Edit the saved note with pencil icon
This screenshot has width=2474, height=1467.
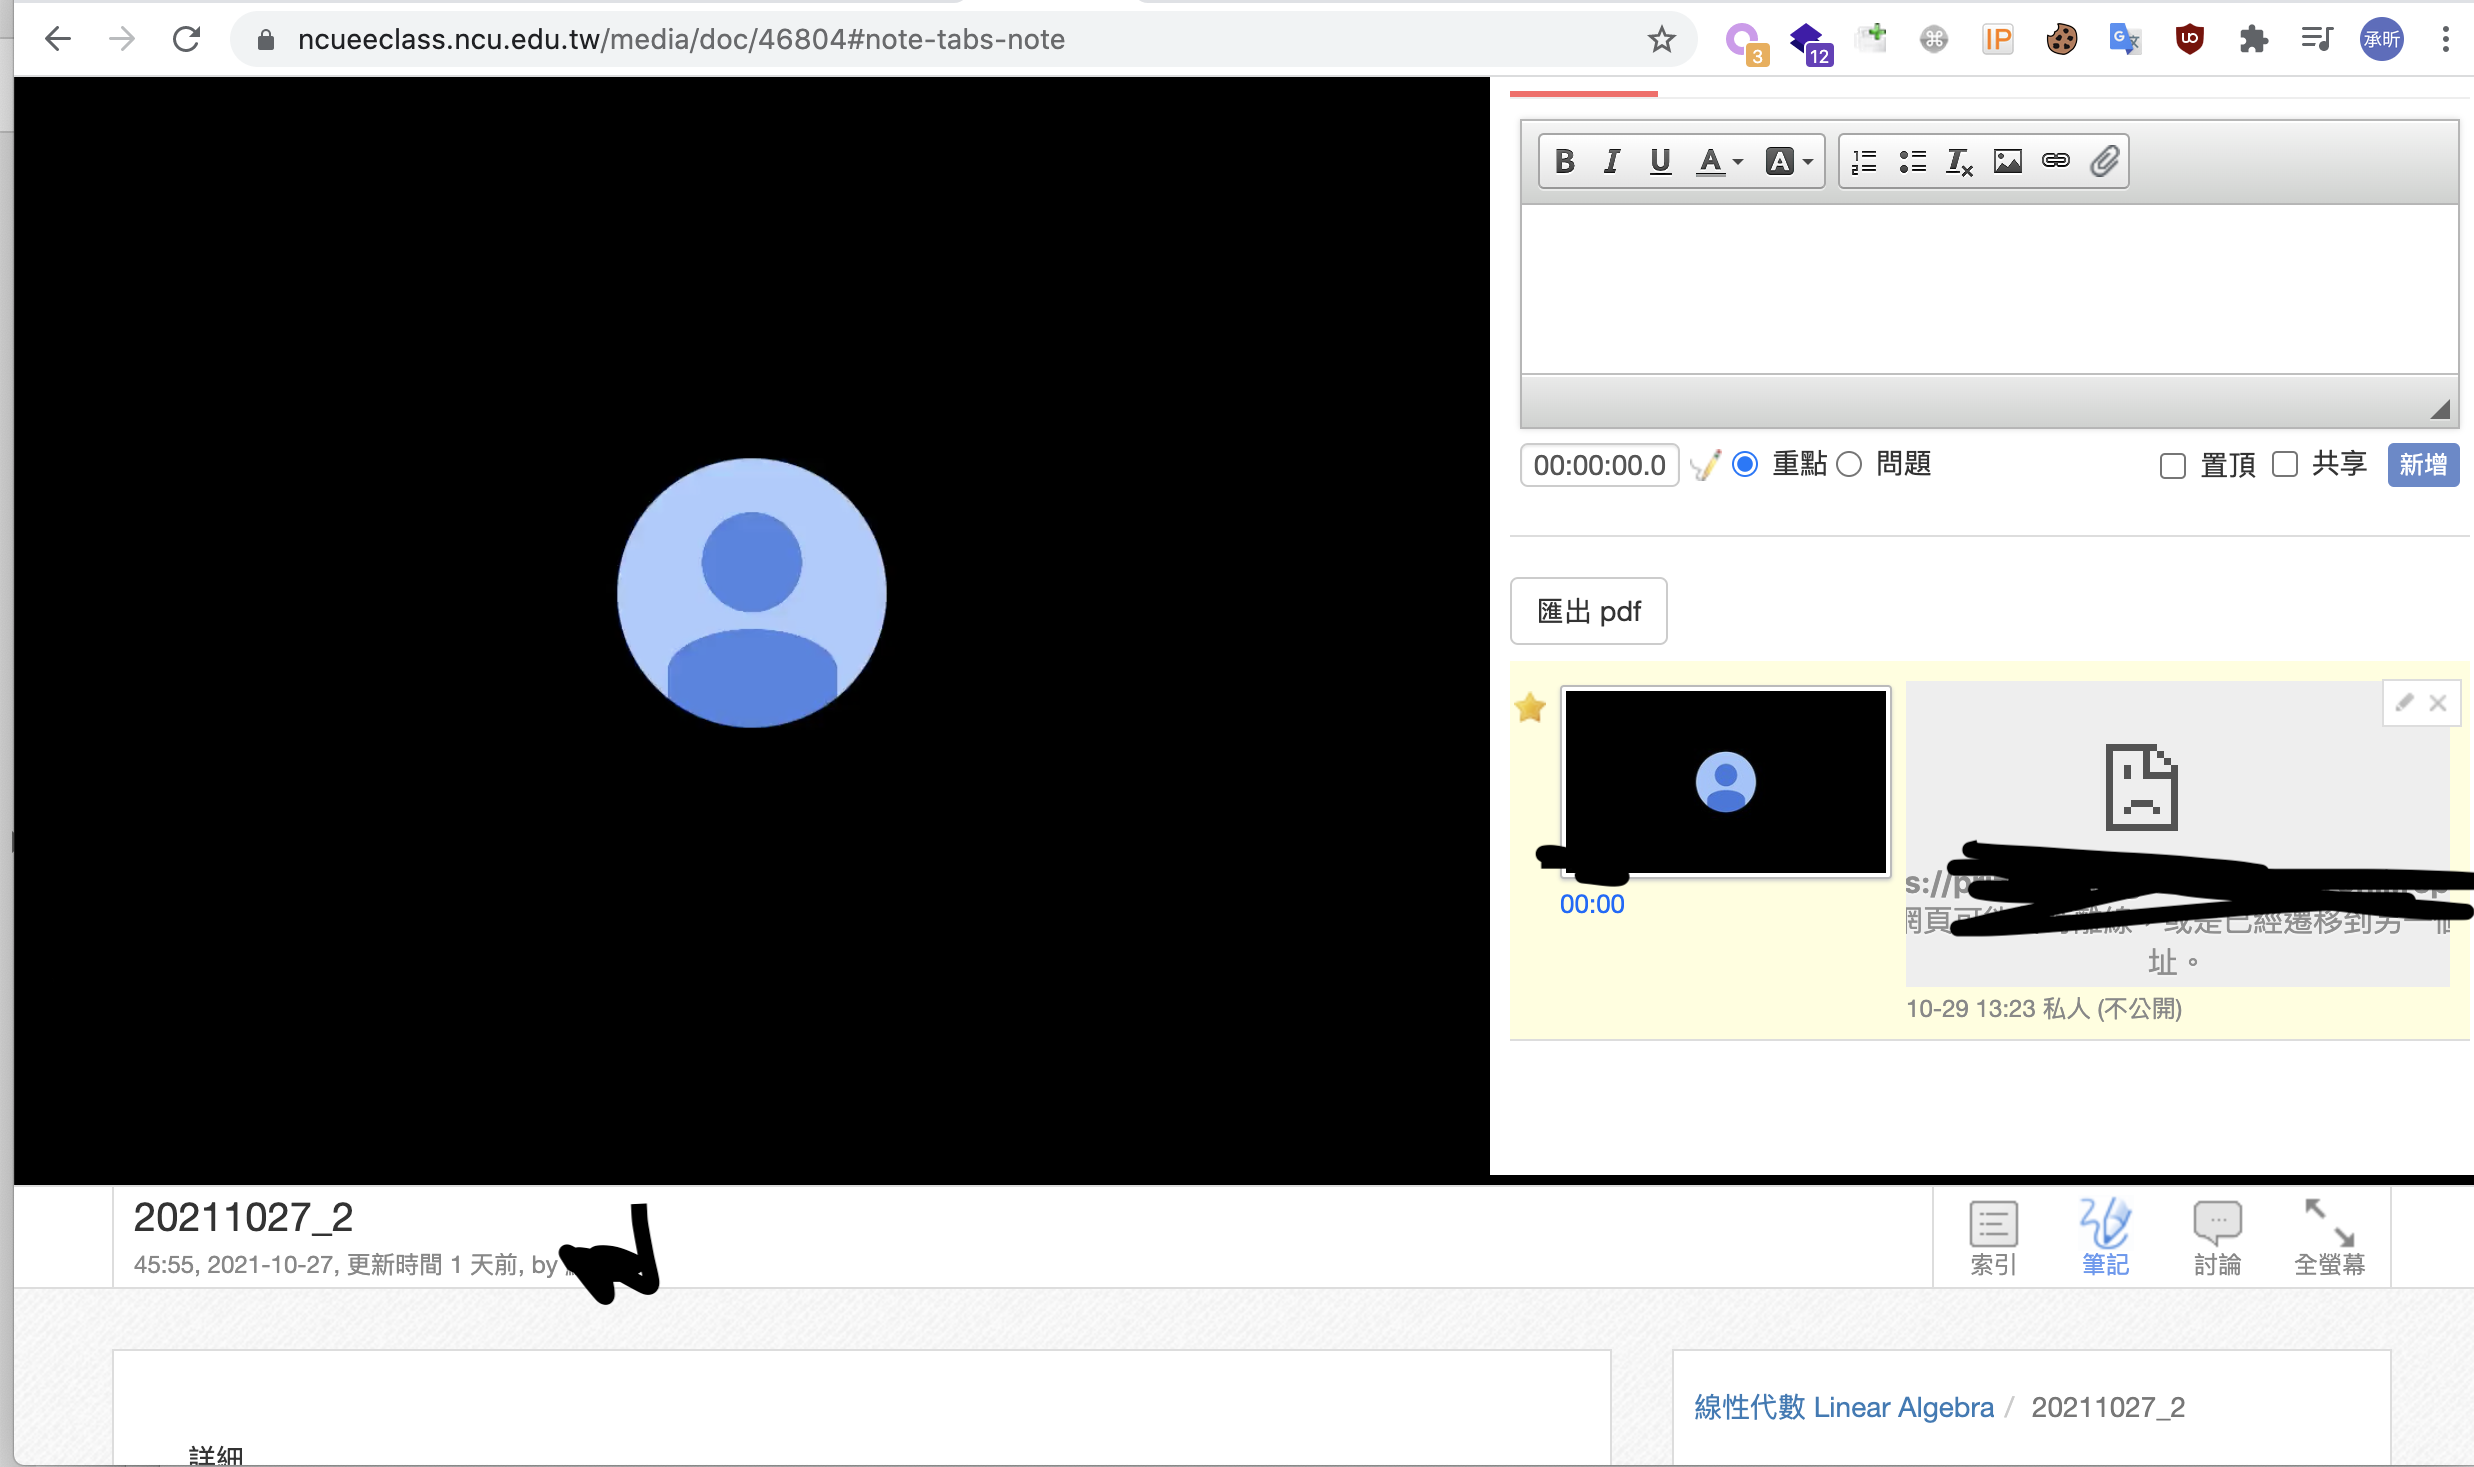click(x=2405, y=702)
